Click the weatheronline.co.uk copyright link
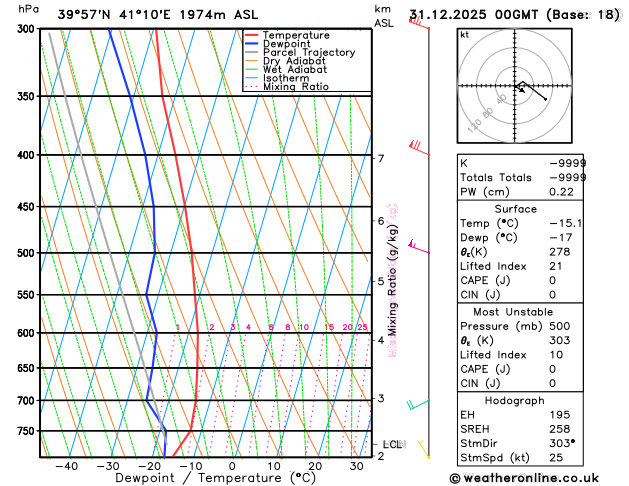This screenshot has height=486, width=629. pyautogui.click(x=524, y=478)
